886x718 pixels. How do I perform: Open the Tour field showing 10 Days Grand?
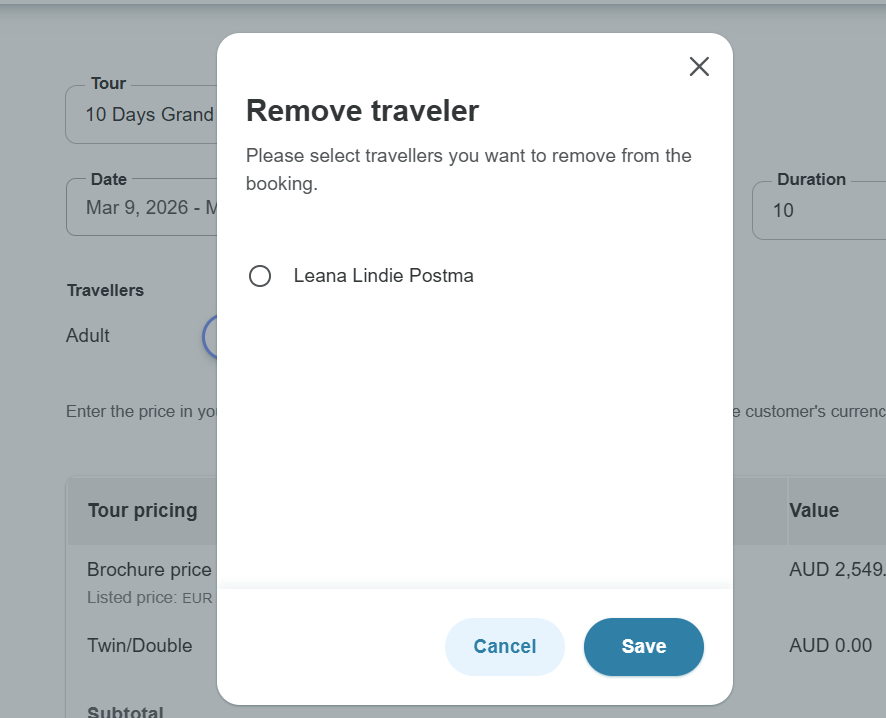click(x=150, y=115)
